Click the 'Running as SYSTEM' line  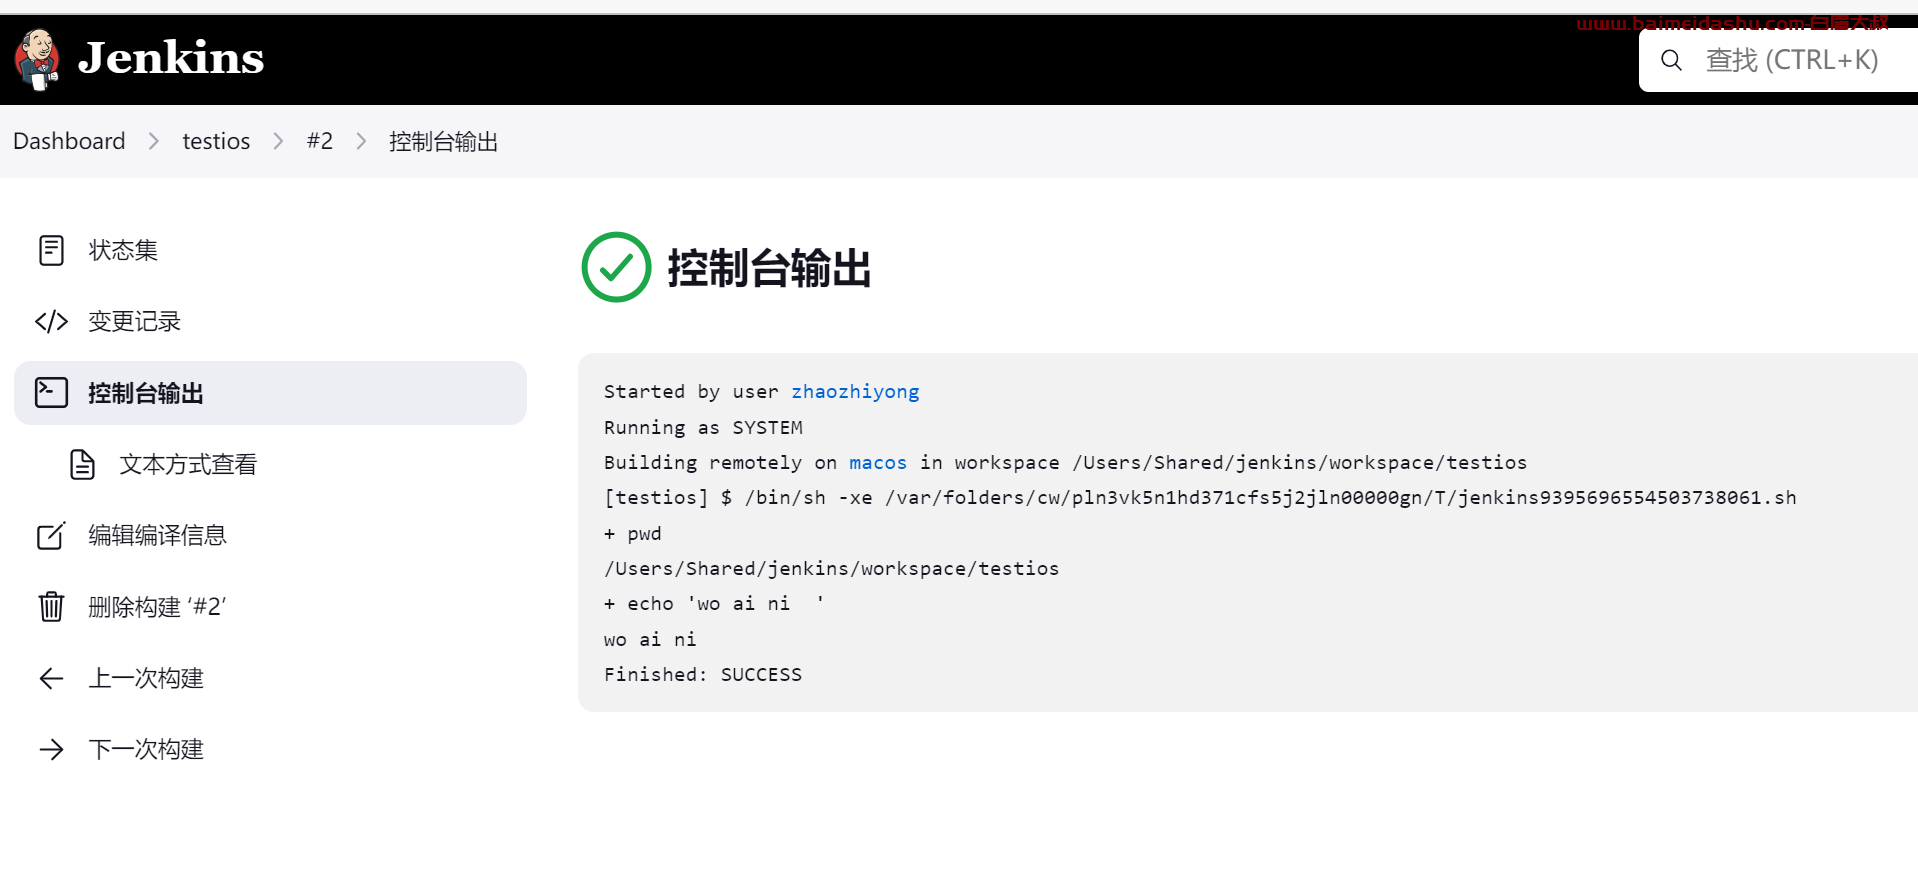[703, 427]
